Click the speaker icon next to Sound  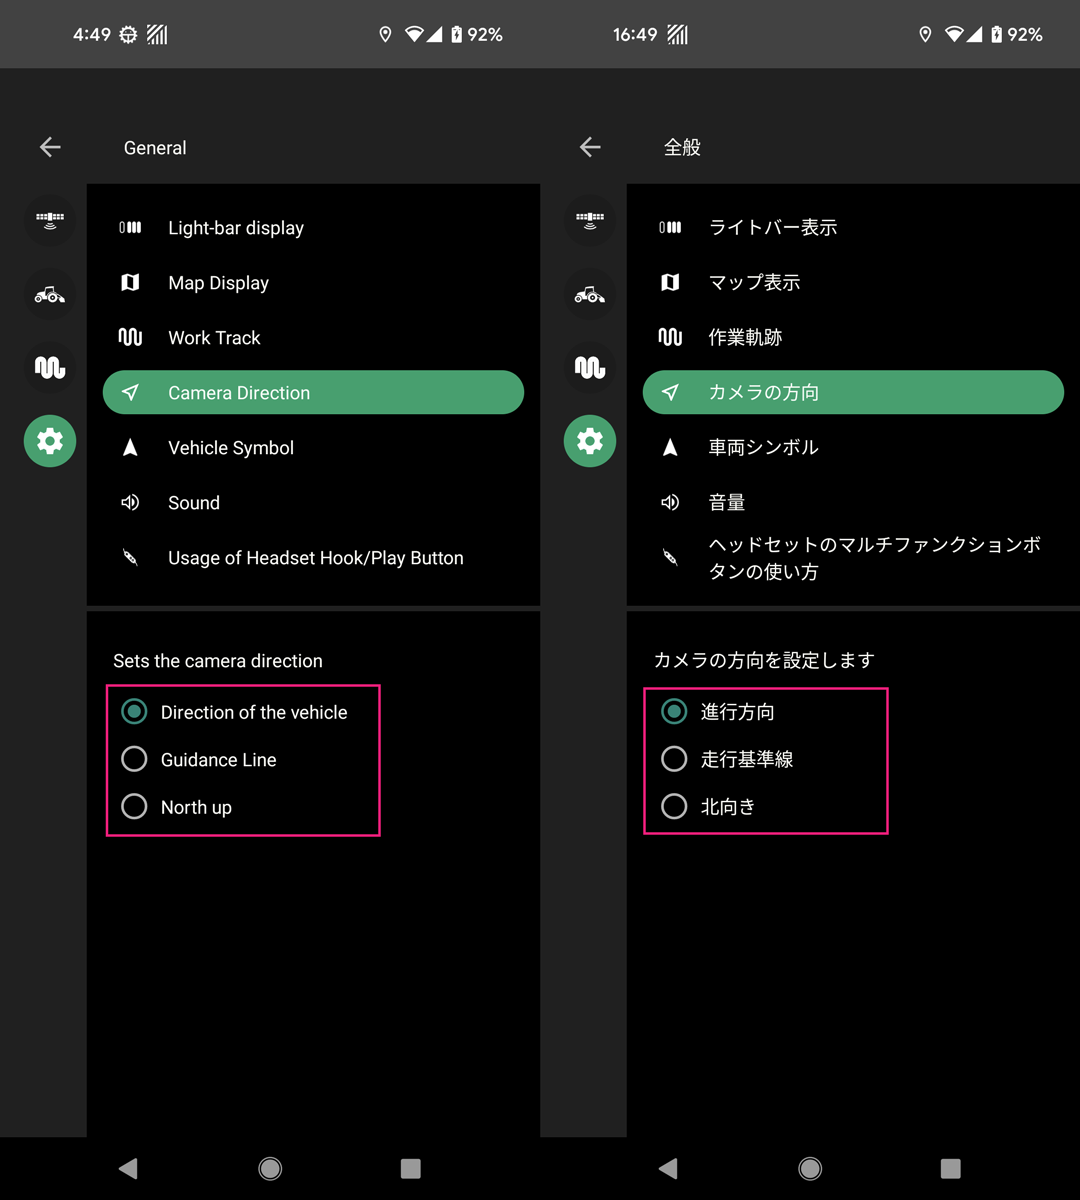coord(130,502)
